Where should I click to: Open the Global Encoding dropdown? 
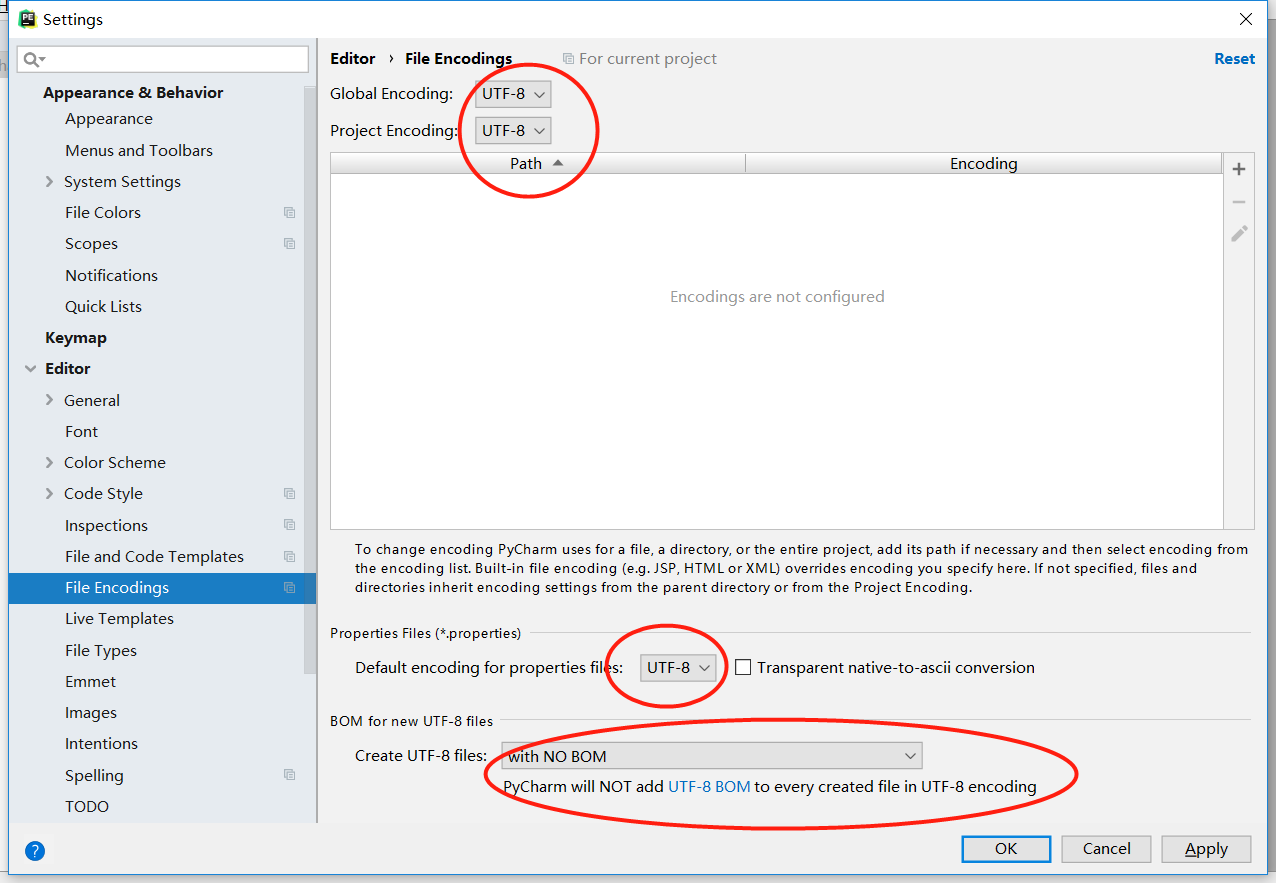tap(513, 94)
